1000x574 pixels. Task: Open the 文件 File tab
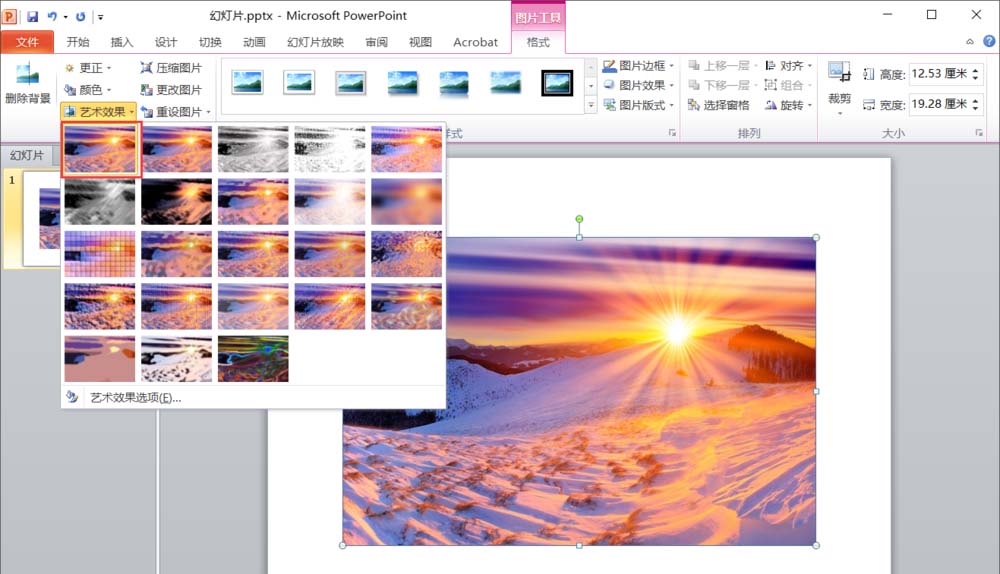point(27,42)
